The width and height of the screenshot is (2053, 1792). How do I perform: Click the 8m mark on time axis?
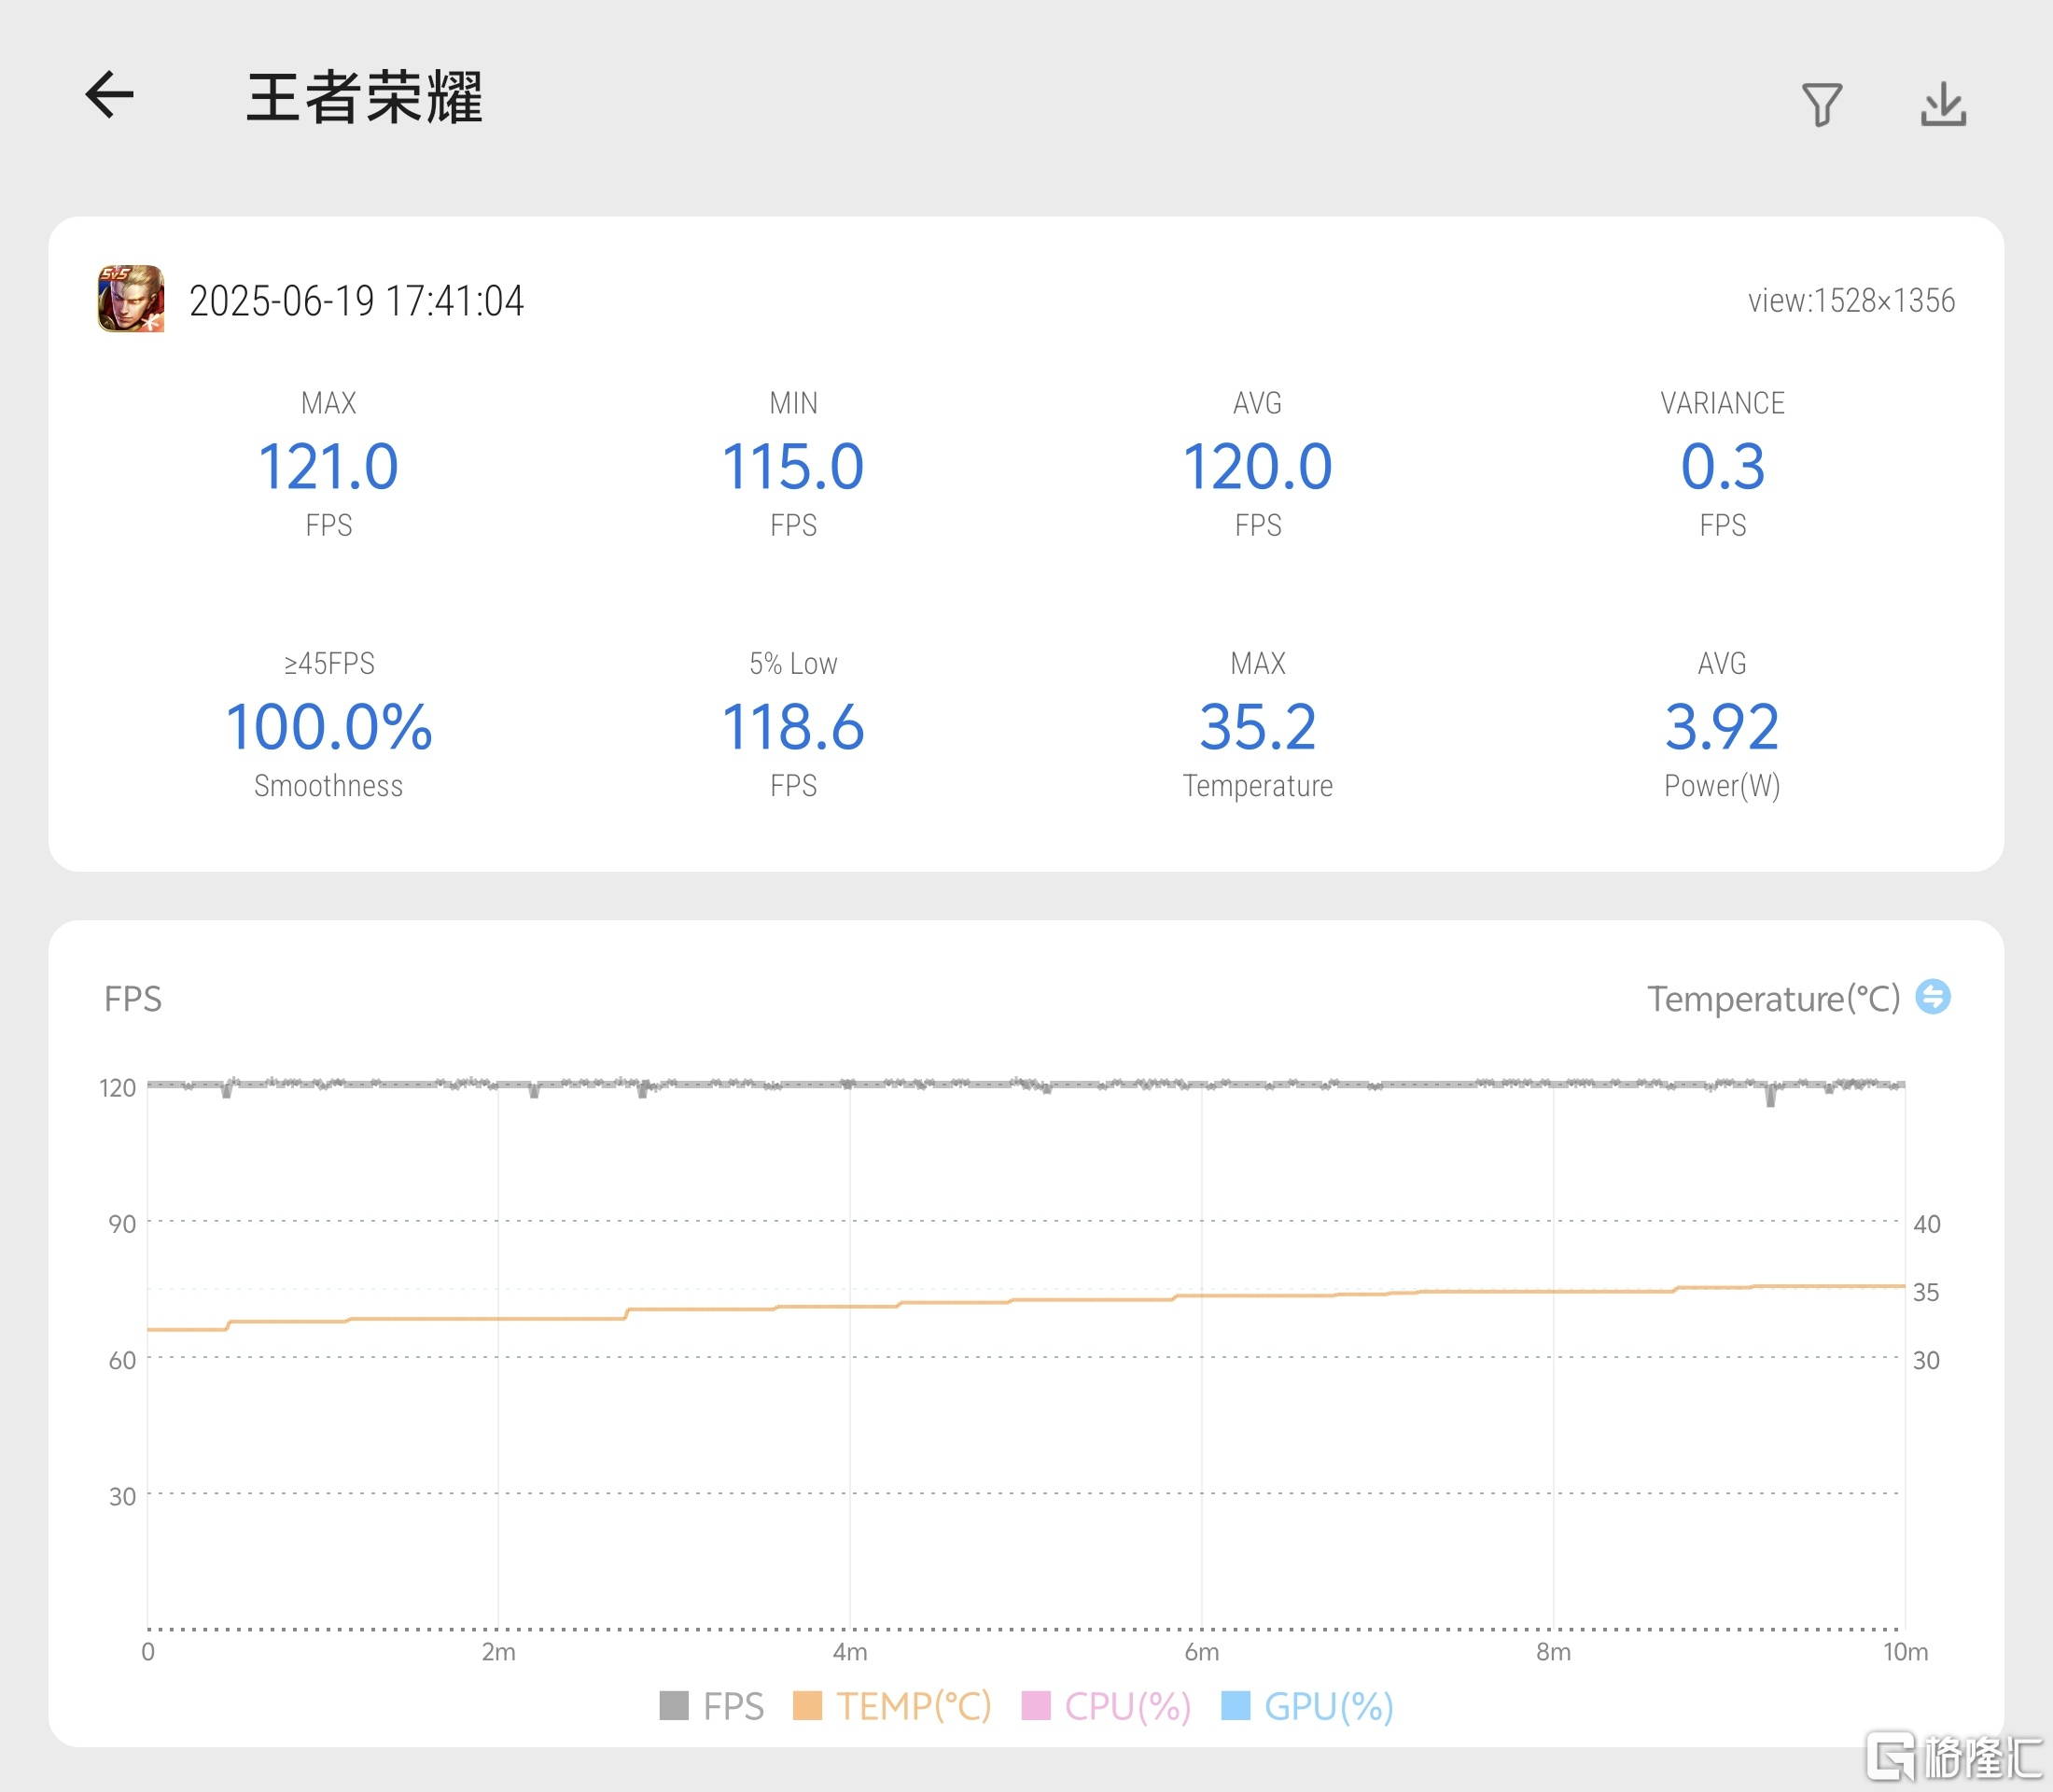pyautogui.click(x=1553, y=1653)
